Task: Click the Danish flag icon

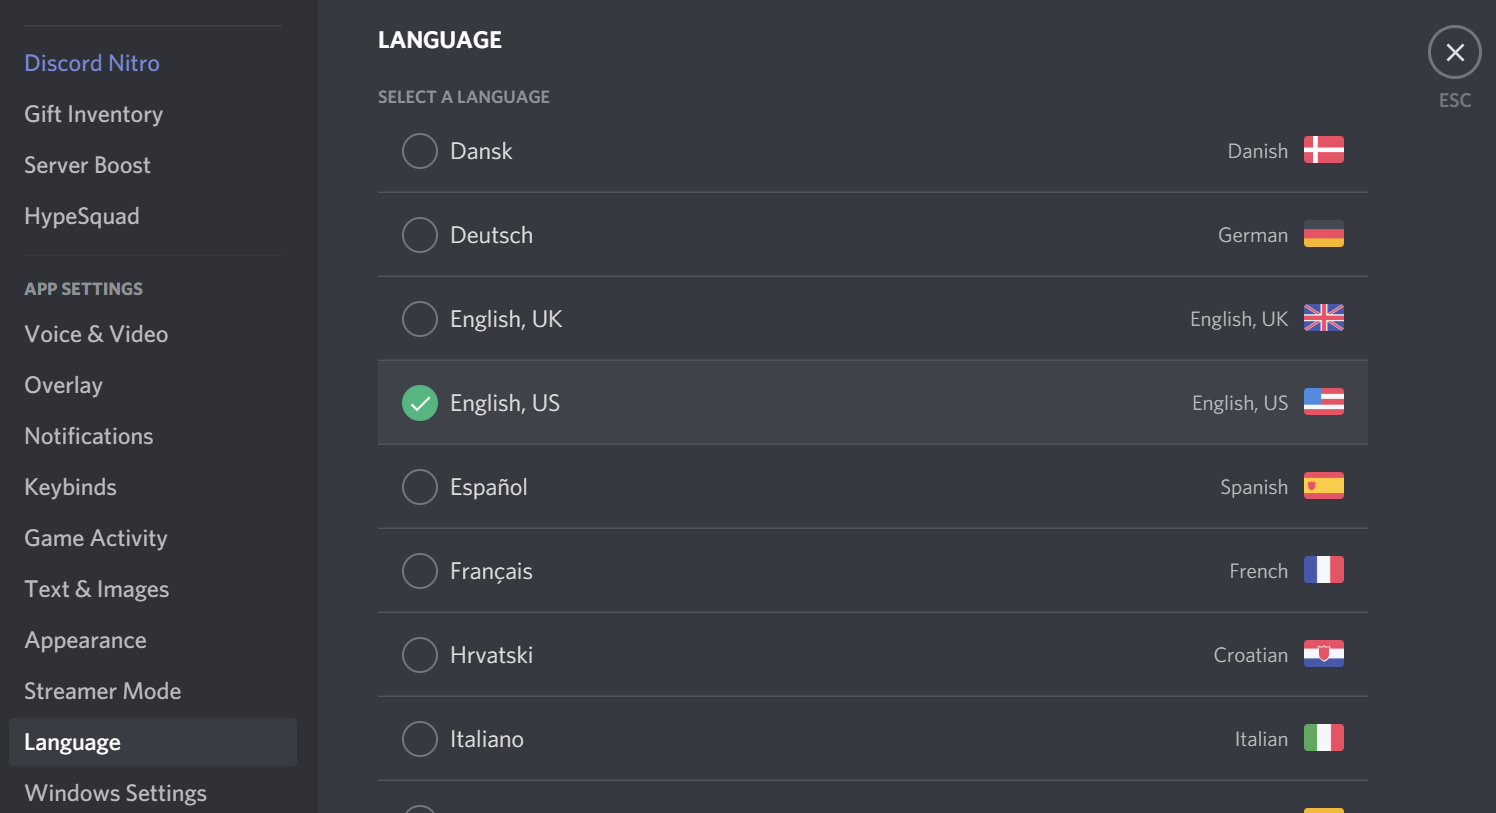Action: click(x=1323, y=150)
